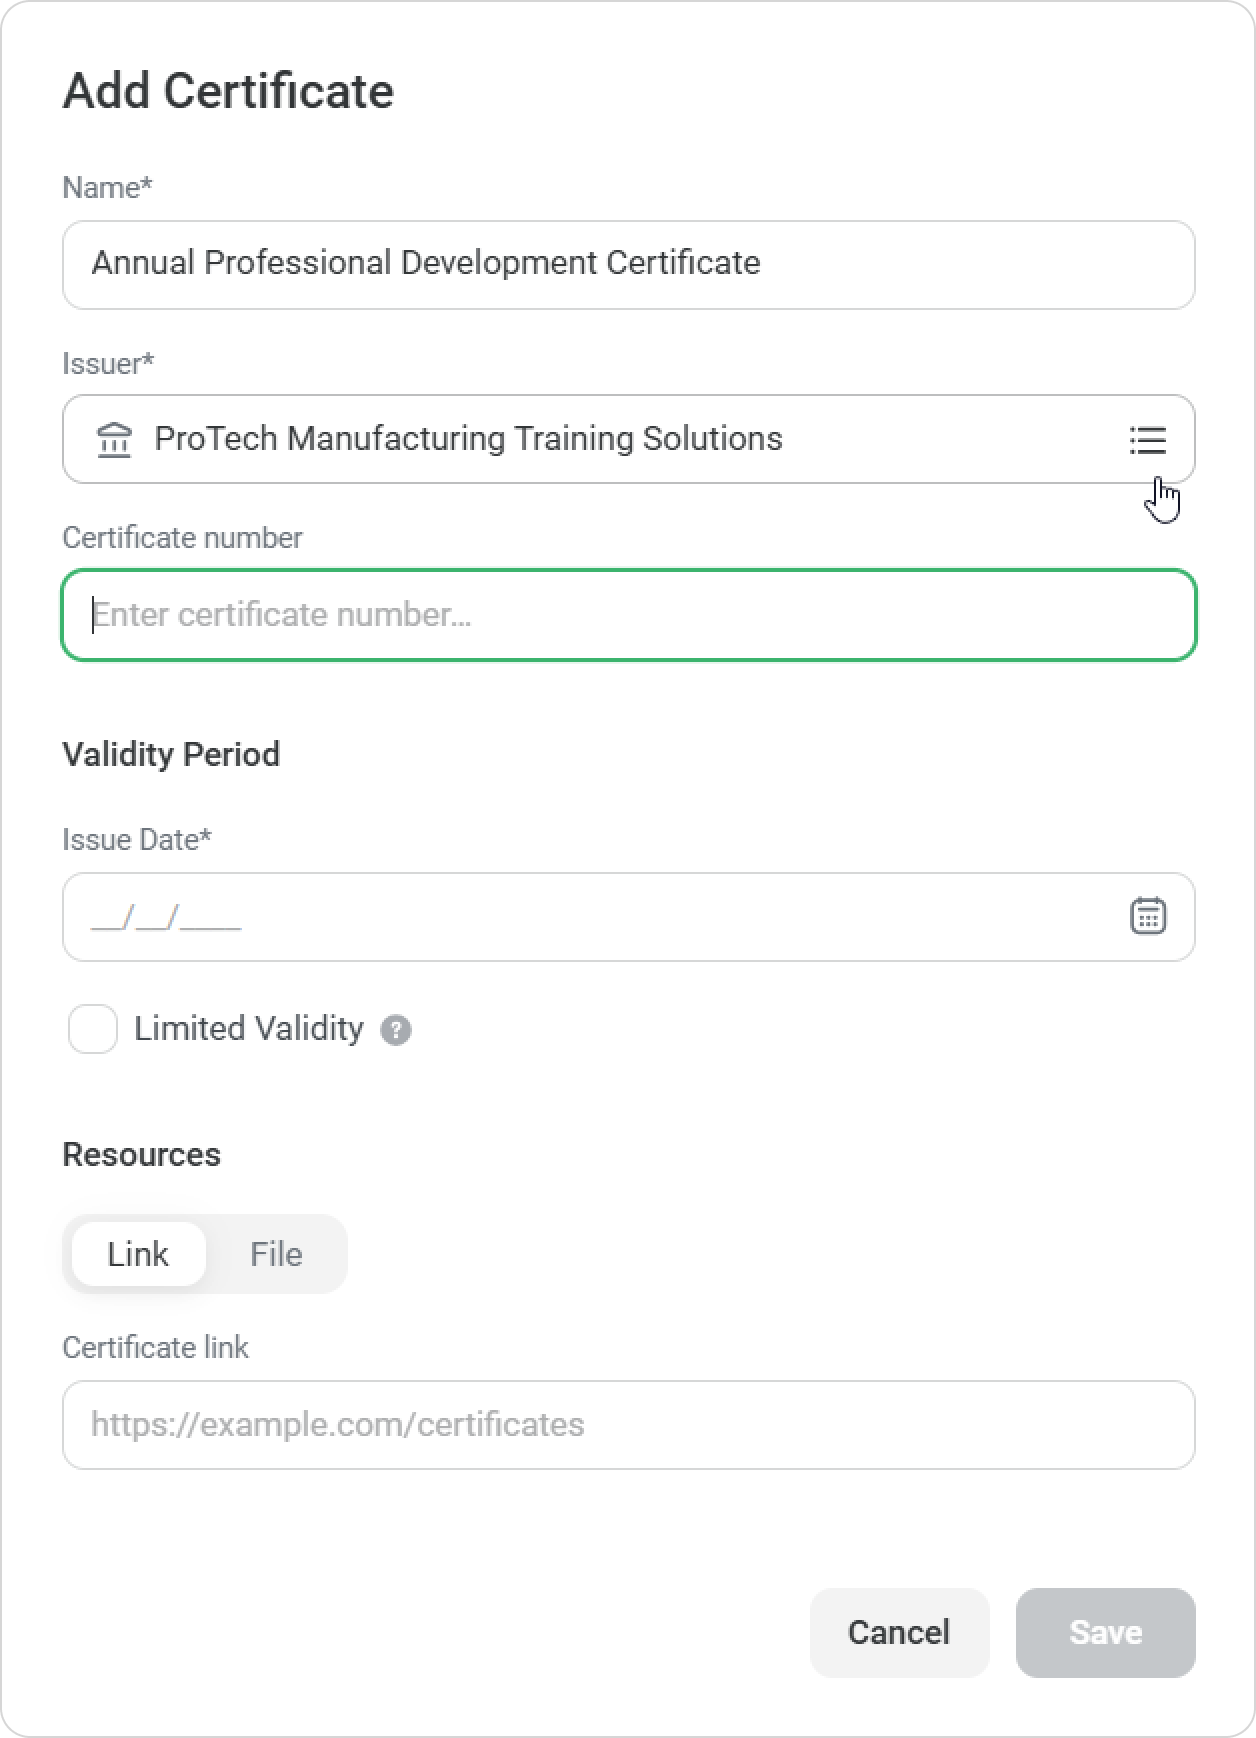Focus the Name input field

coord(628,264)
